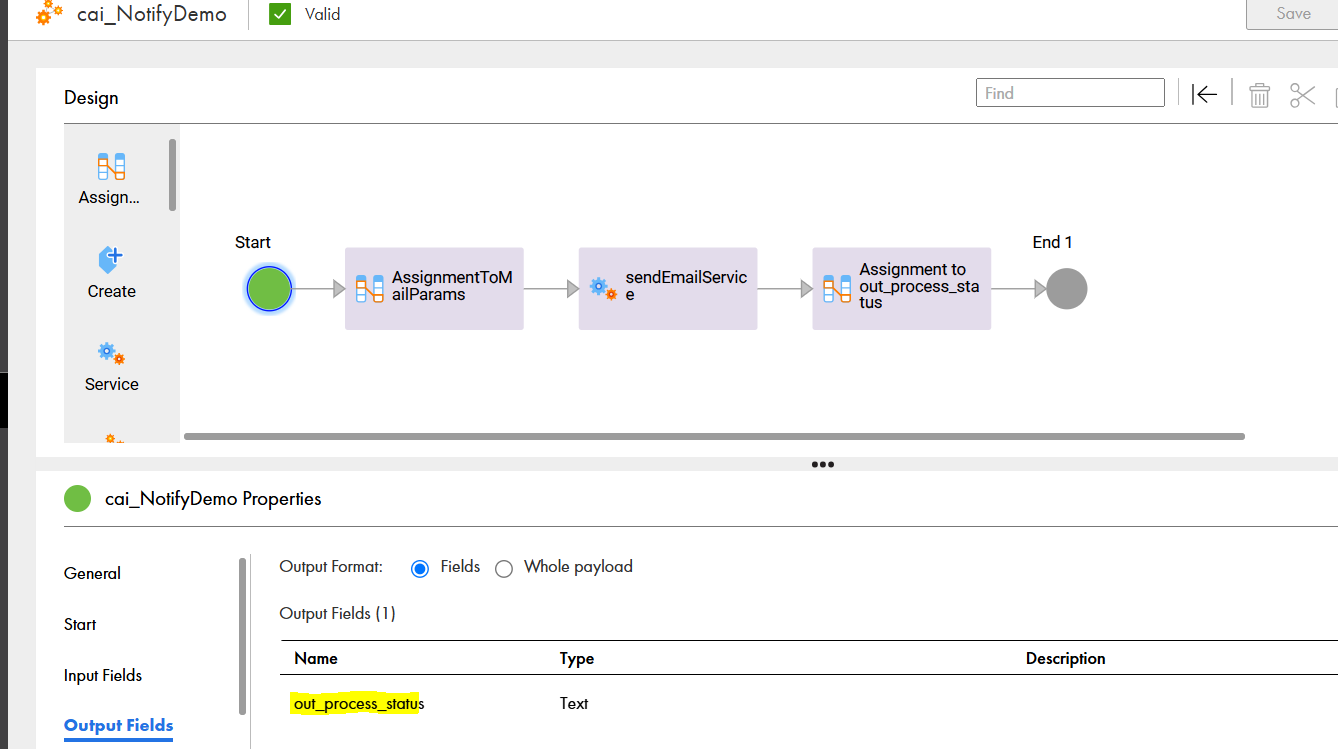1338x749 pixels.
Task: Click the design canvas horizontal scrollbar
Action: pyautogui.click(x=714, y=436)
